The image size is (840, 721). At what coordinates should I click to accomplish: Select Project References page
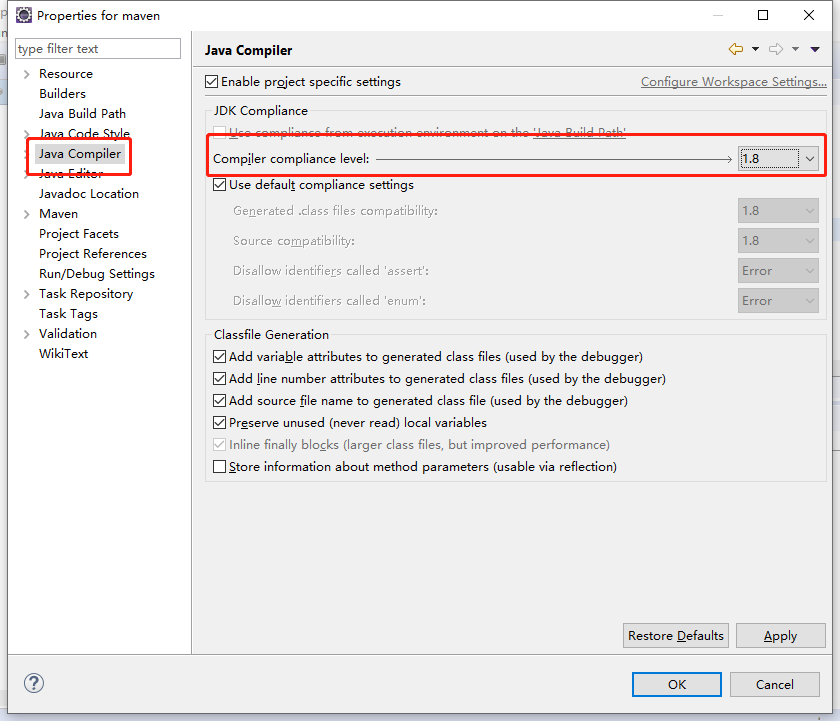(93, 254)
